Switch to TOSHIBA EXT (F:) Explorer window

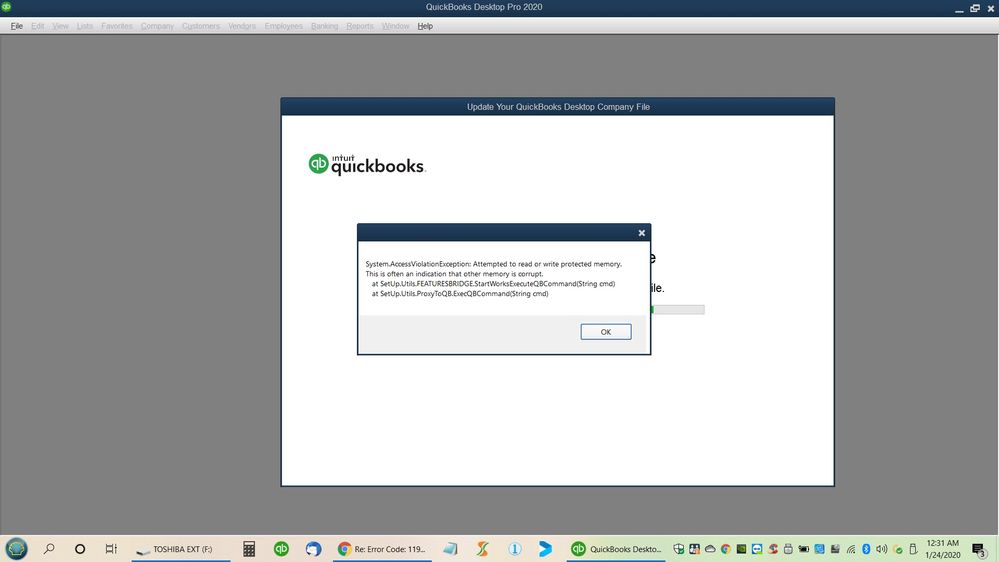click(181, 549)
